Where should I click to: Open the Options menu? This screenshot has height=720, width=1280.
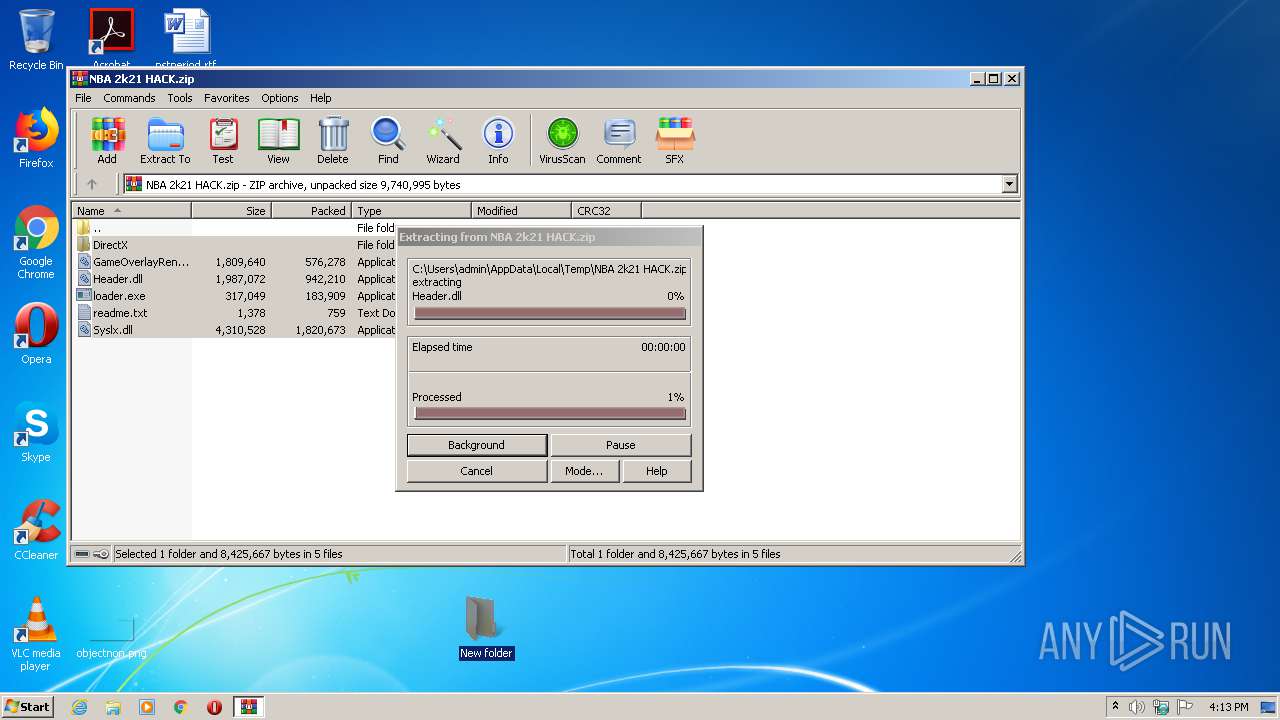(x=280, y=98)
